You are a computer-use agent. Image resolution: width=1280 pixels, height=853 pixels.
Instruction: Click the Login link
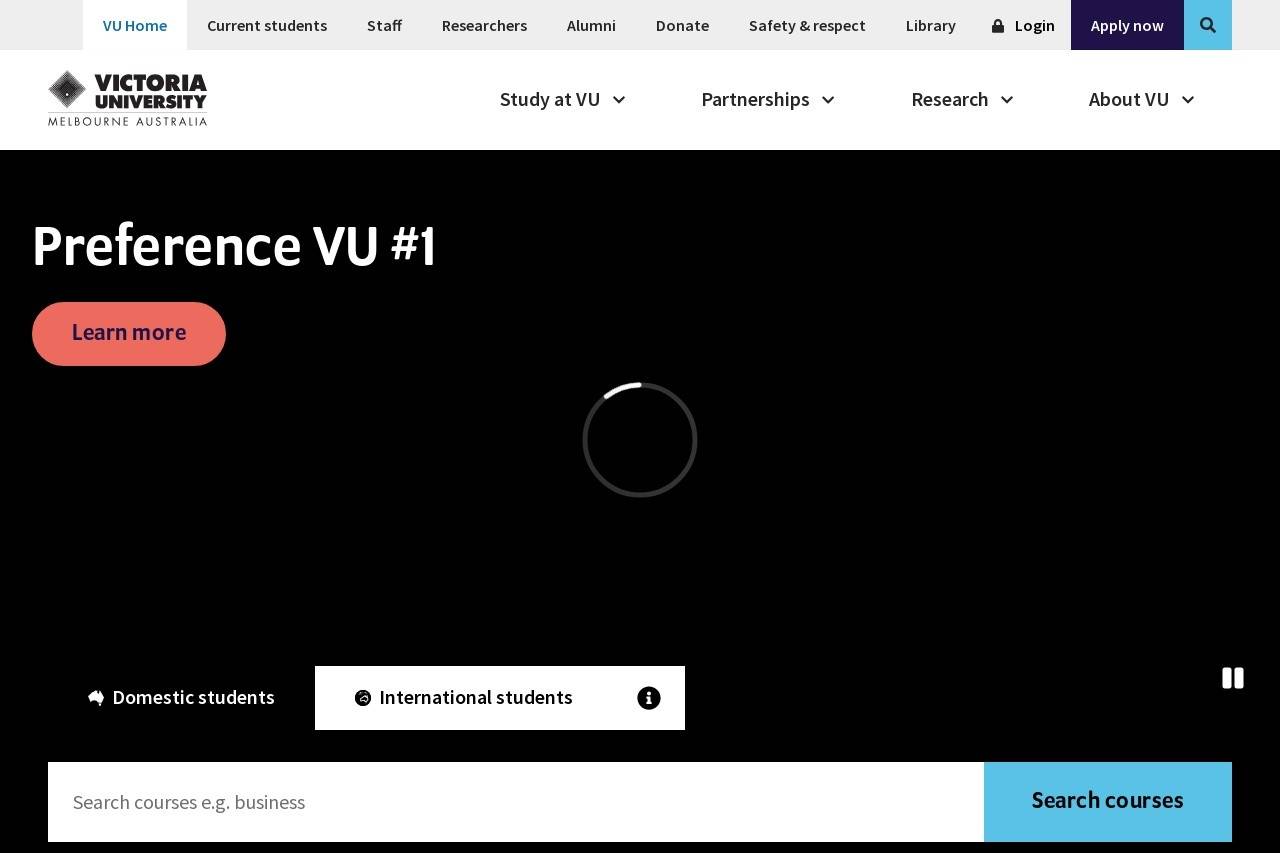pos(1034,26)
